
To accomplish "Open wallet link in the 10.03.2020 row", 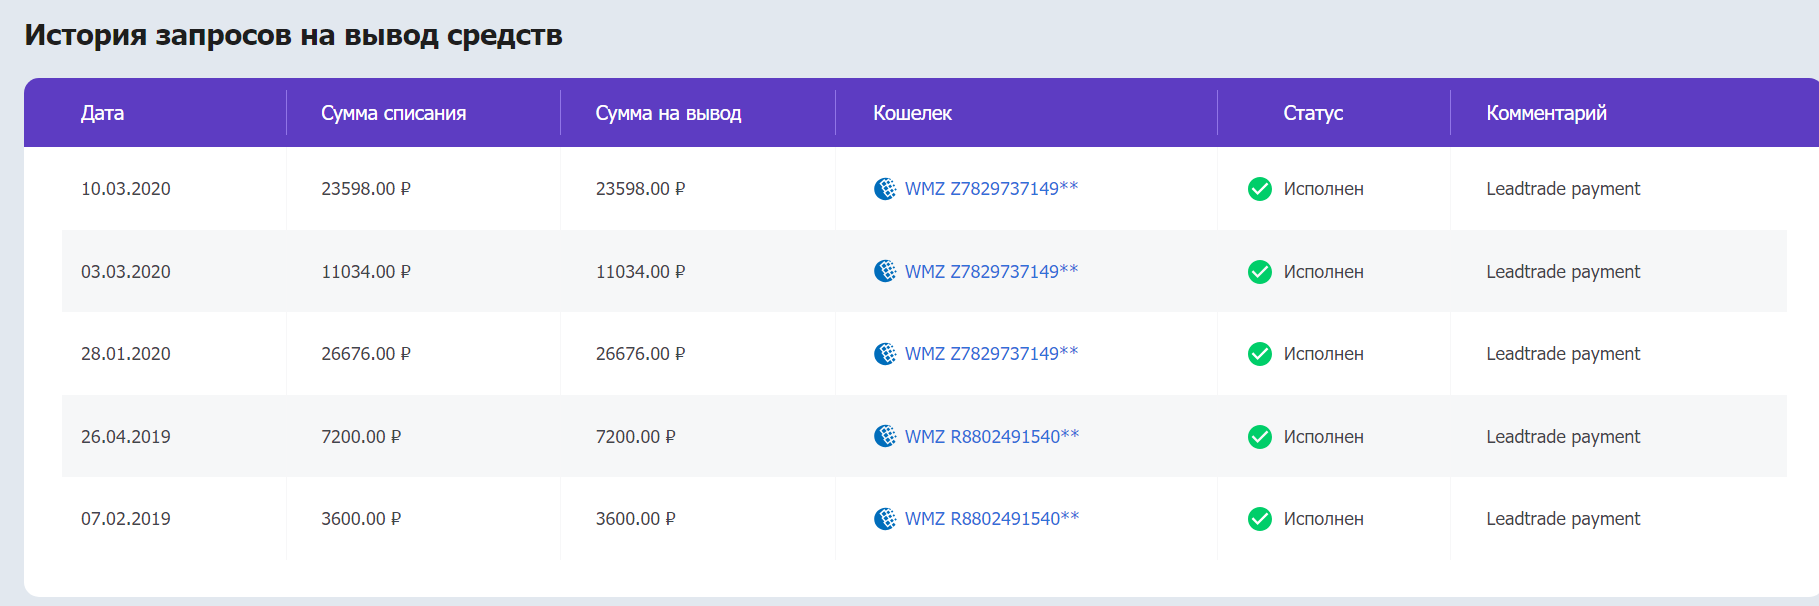I will coord(991,189).
